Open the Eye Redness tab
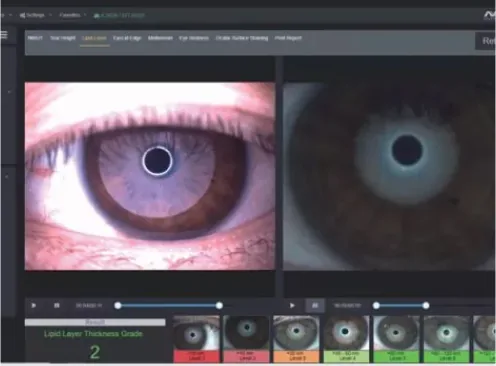 tap(194, 38)
